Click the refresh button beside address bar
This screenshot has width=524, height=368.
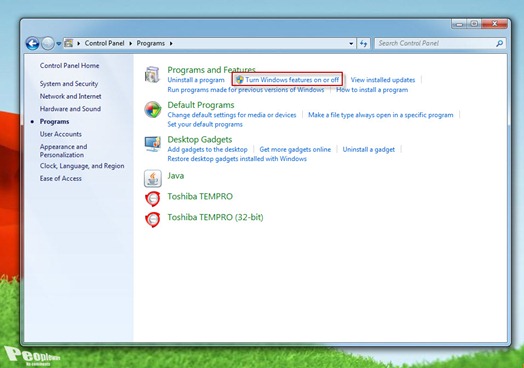tap(363, 43)
